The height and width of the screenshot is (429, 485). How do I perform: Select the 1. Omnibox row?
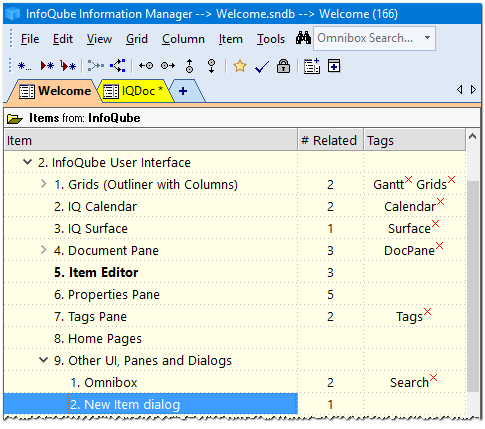pos(235,382)
